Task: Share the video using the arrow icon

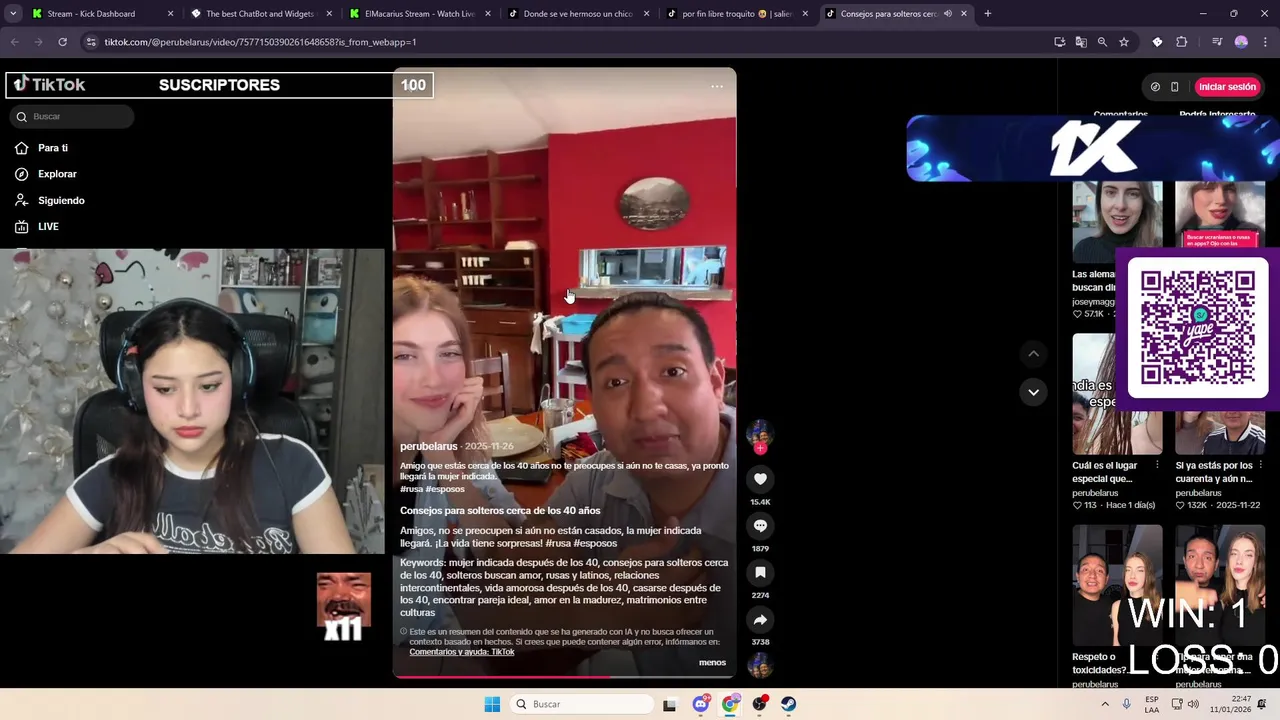Action: coord(760,620)
